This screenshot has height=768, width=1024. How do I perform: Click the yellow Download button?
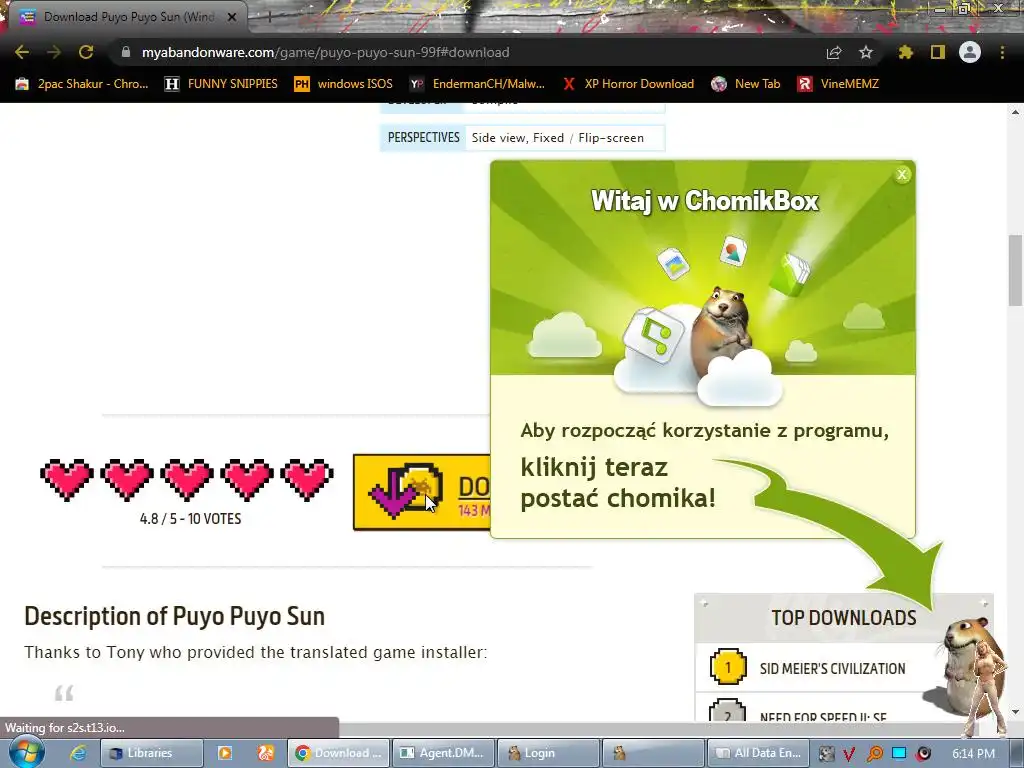421,492
